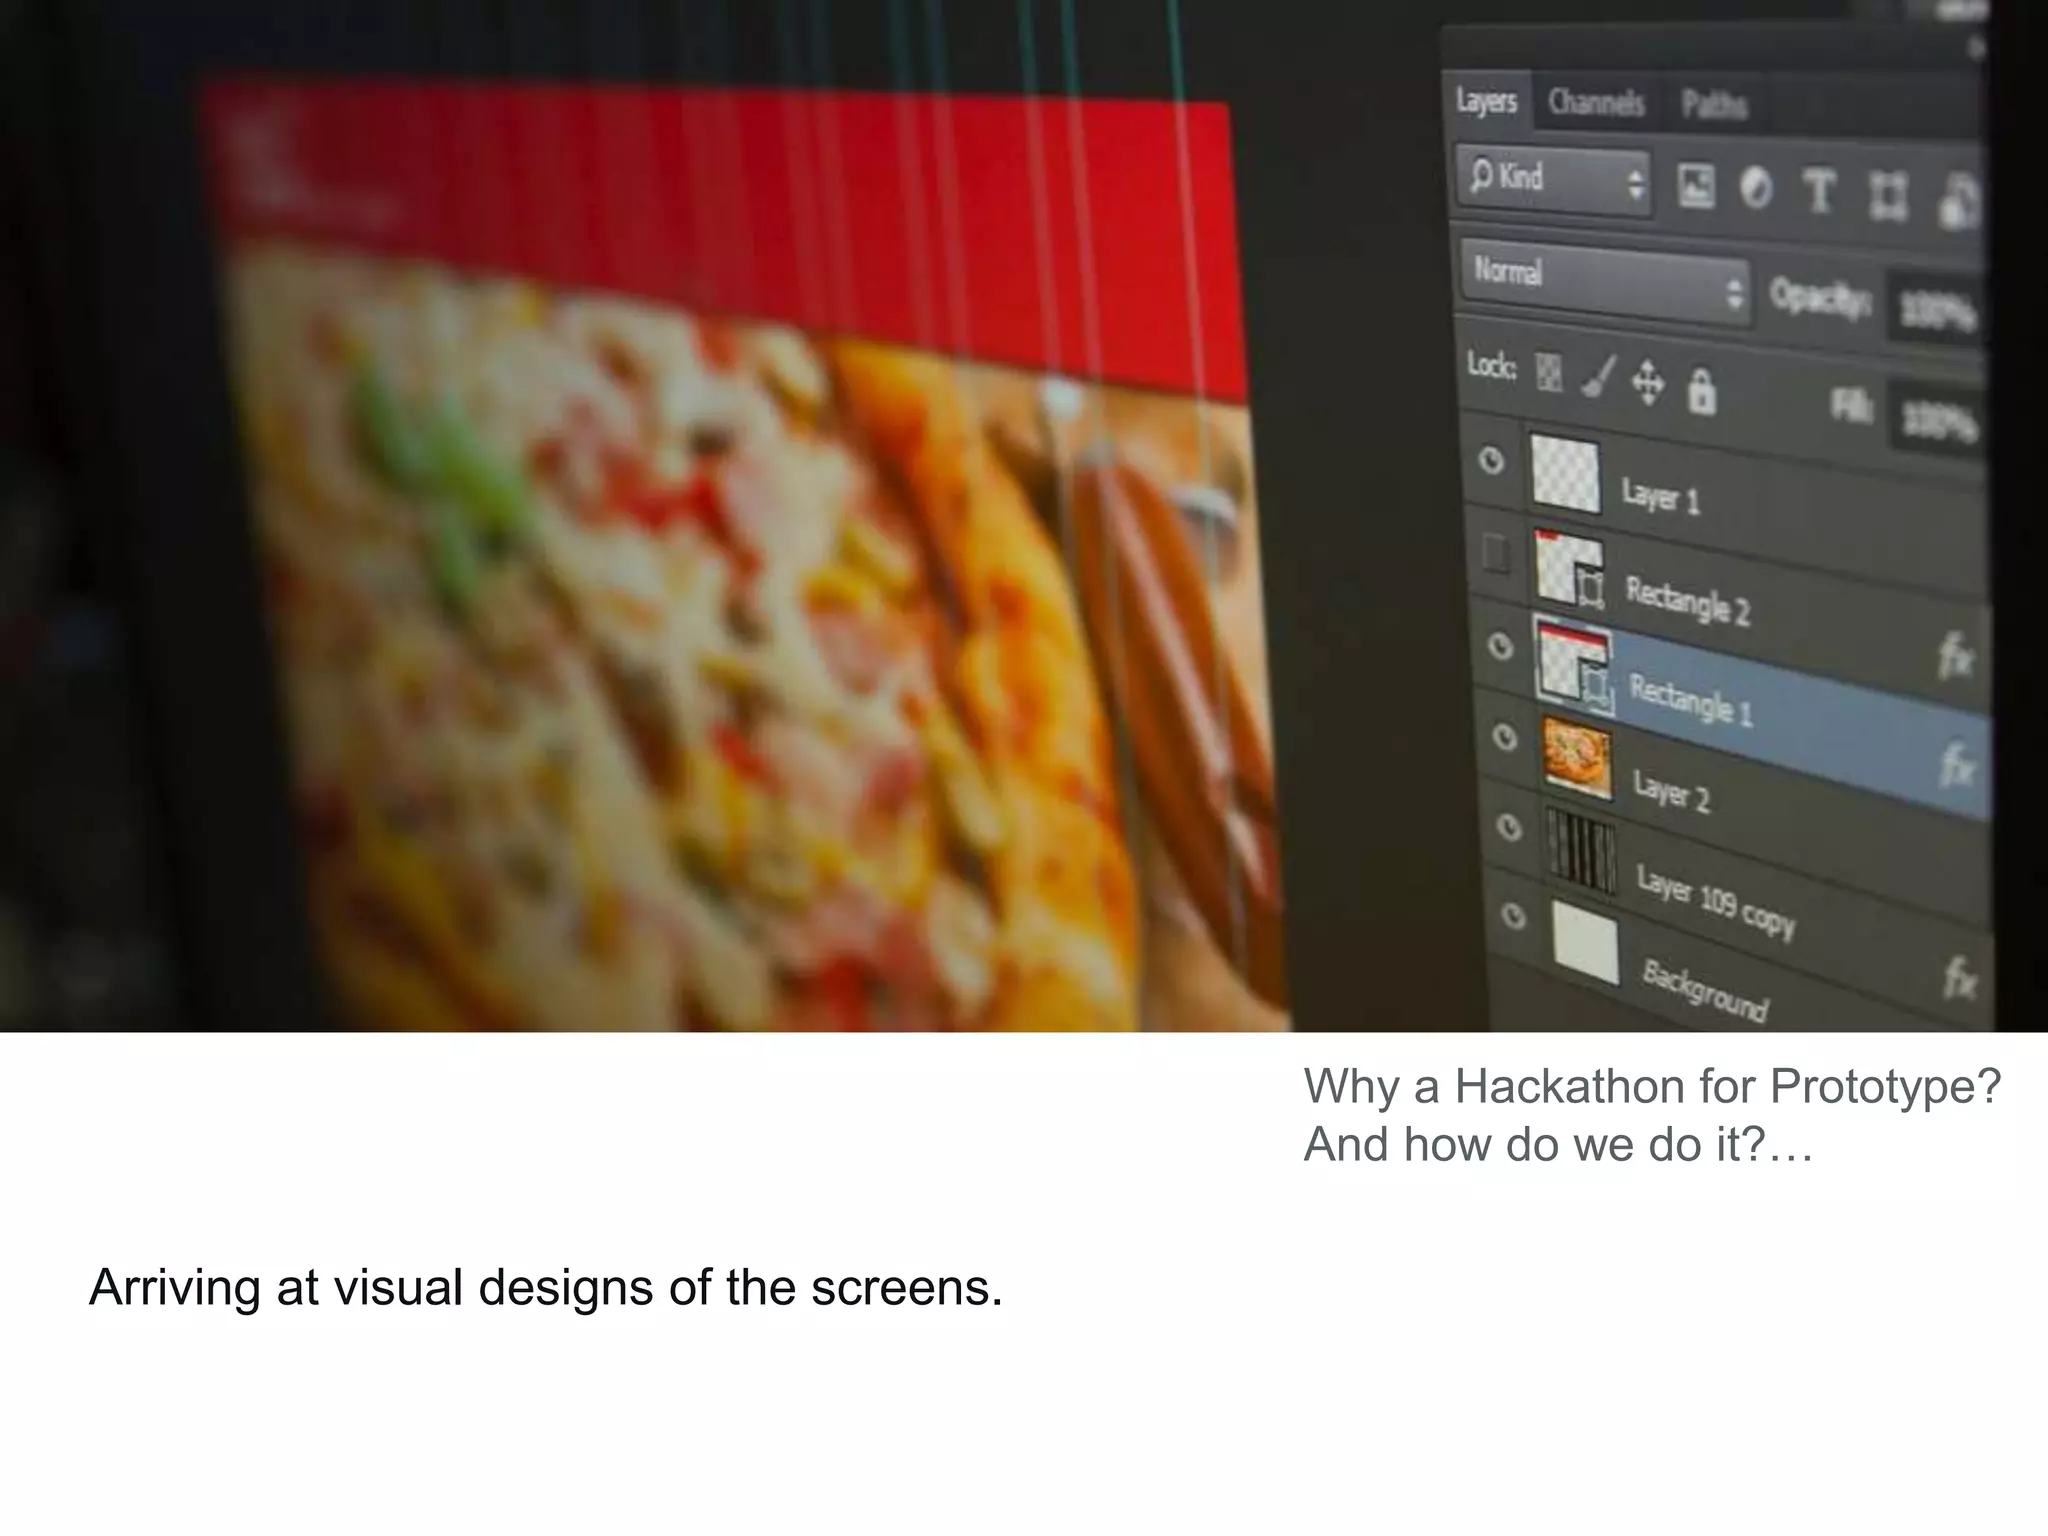Toggle visibility of Layer 2
This screenshot has height=1536, width=2048.
1505,738
